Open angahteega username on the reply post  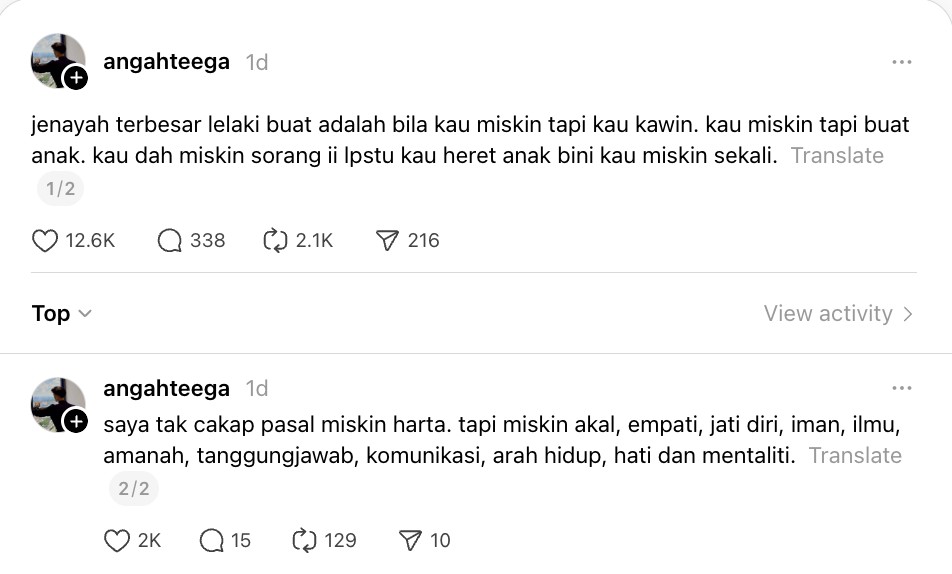click(166, 388)
